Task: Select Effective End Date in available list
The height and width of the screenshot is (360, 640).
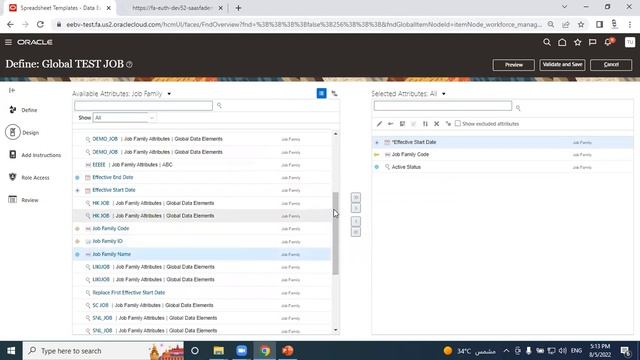Action: [202, 178]
